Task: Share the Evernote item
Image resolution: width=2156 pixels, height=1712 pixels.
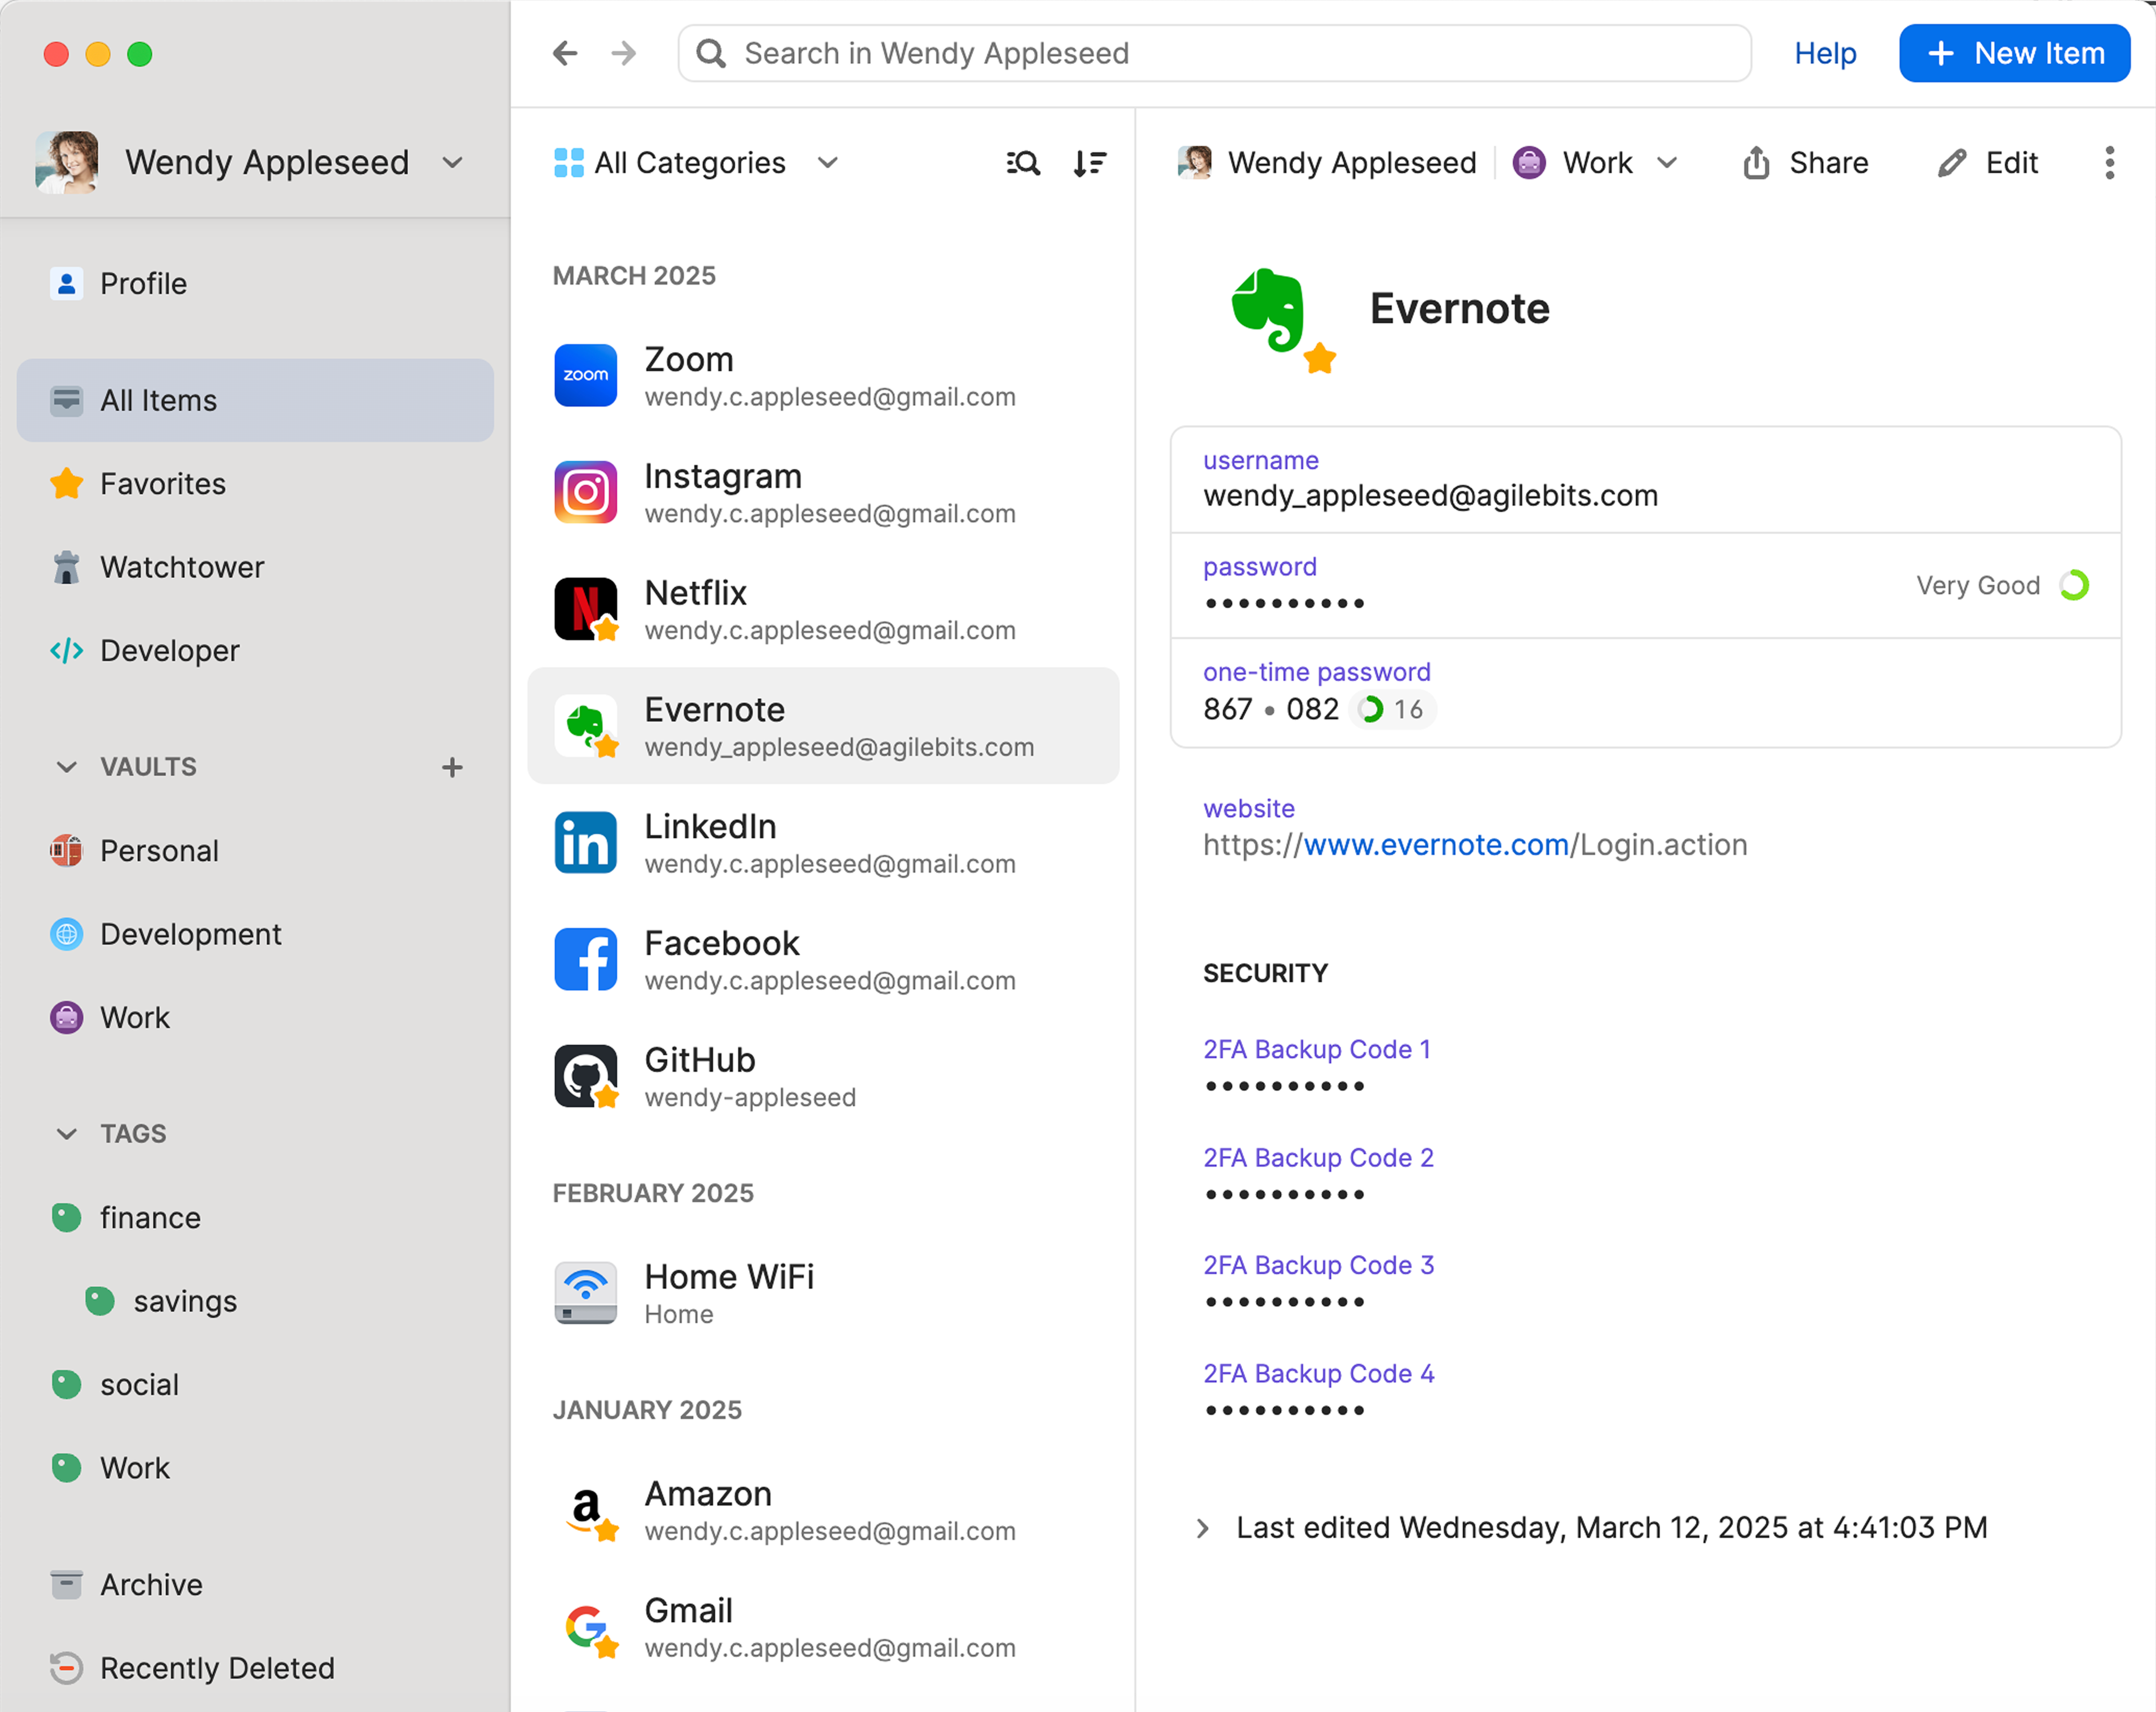Action: (x=1805, y=162)
